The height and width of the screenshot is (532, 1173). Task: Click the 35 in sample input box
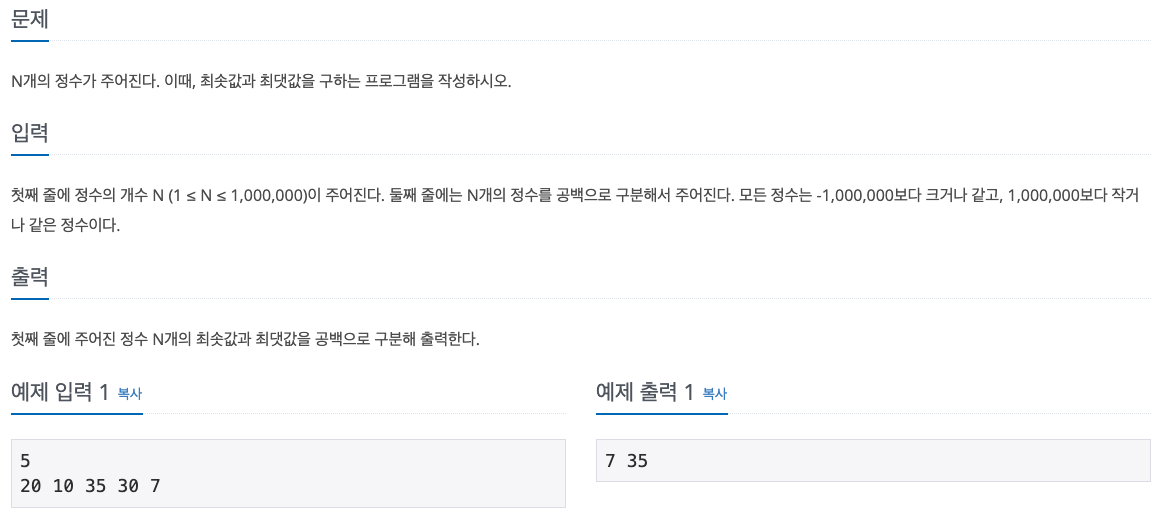(x=97, y=486)
